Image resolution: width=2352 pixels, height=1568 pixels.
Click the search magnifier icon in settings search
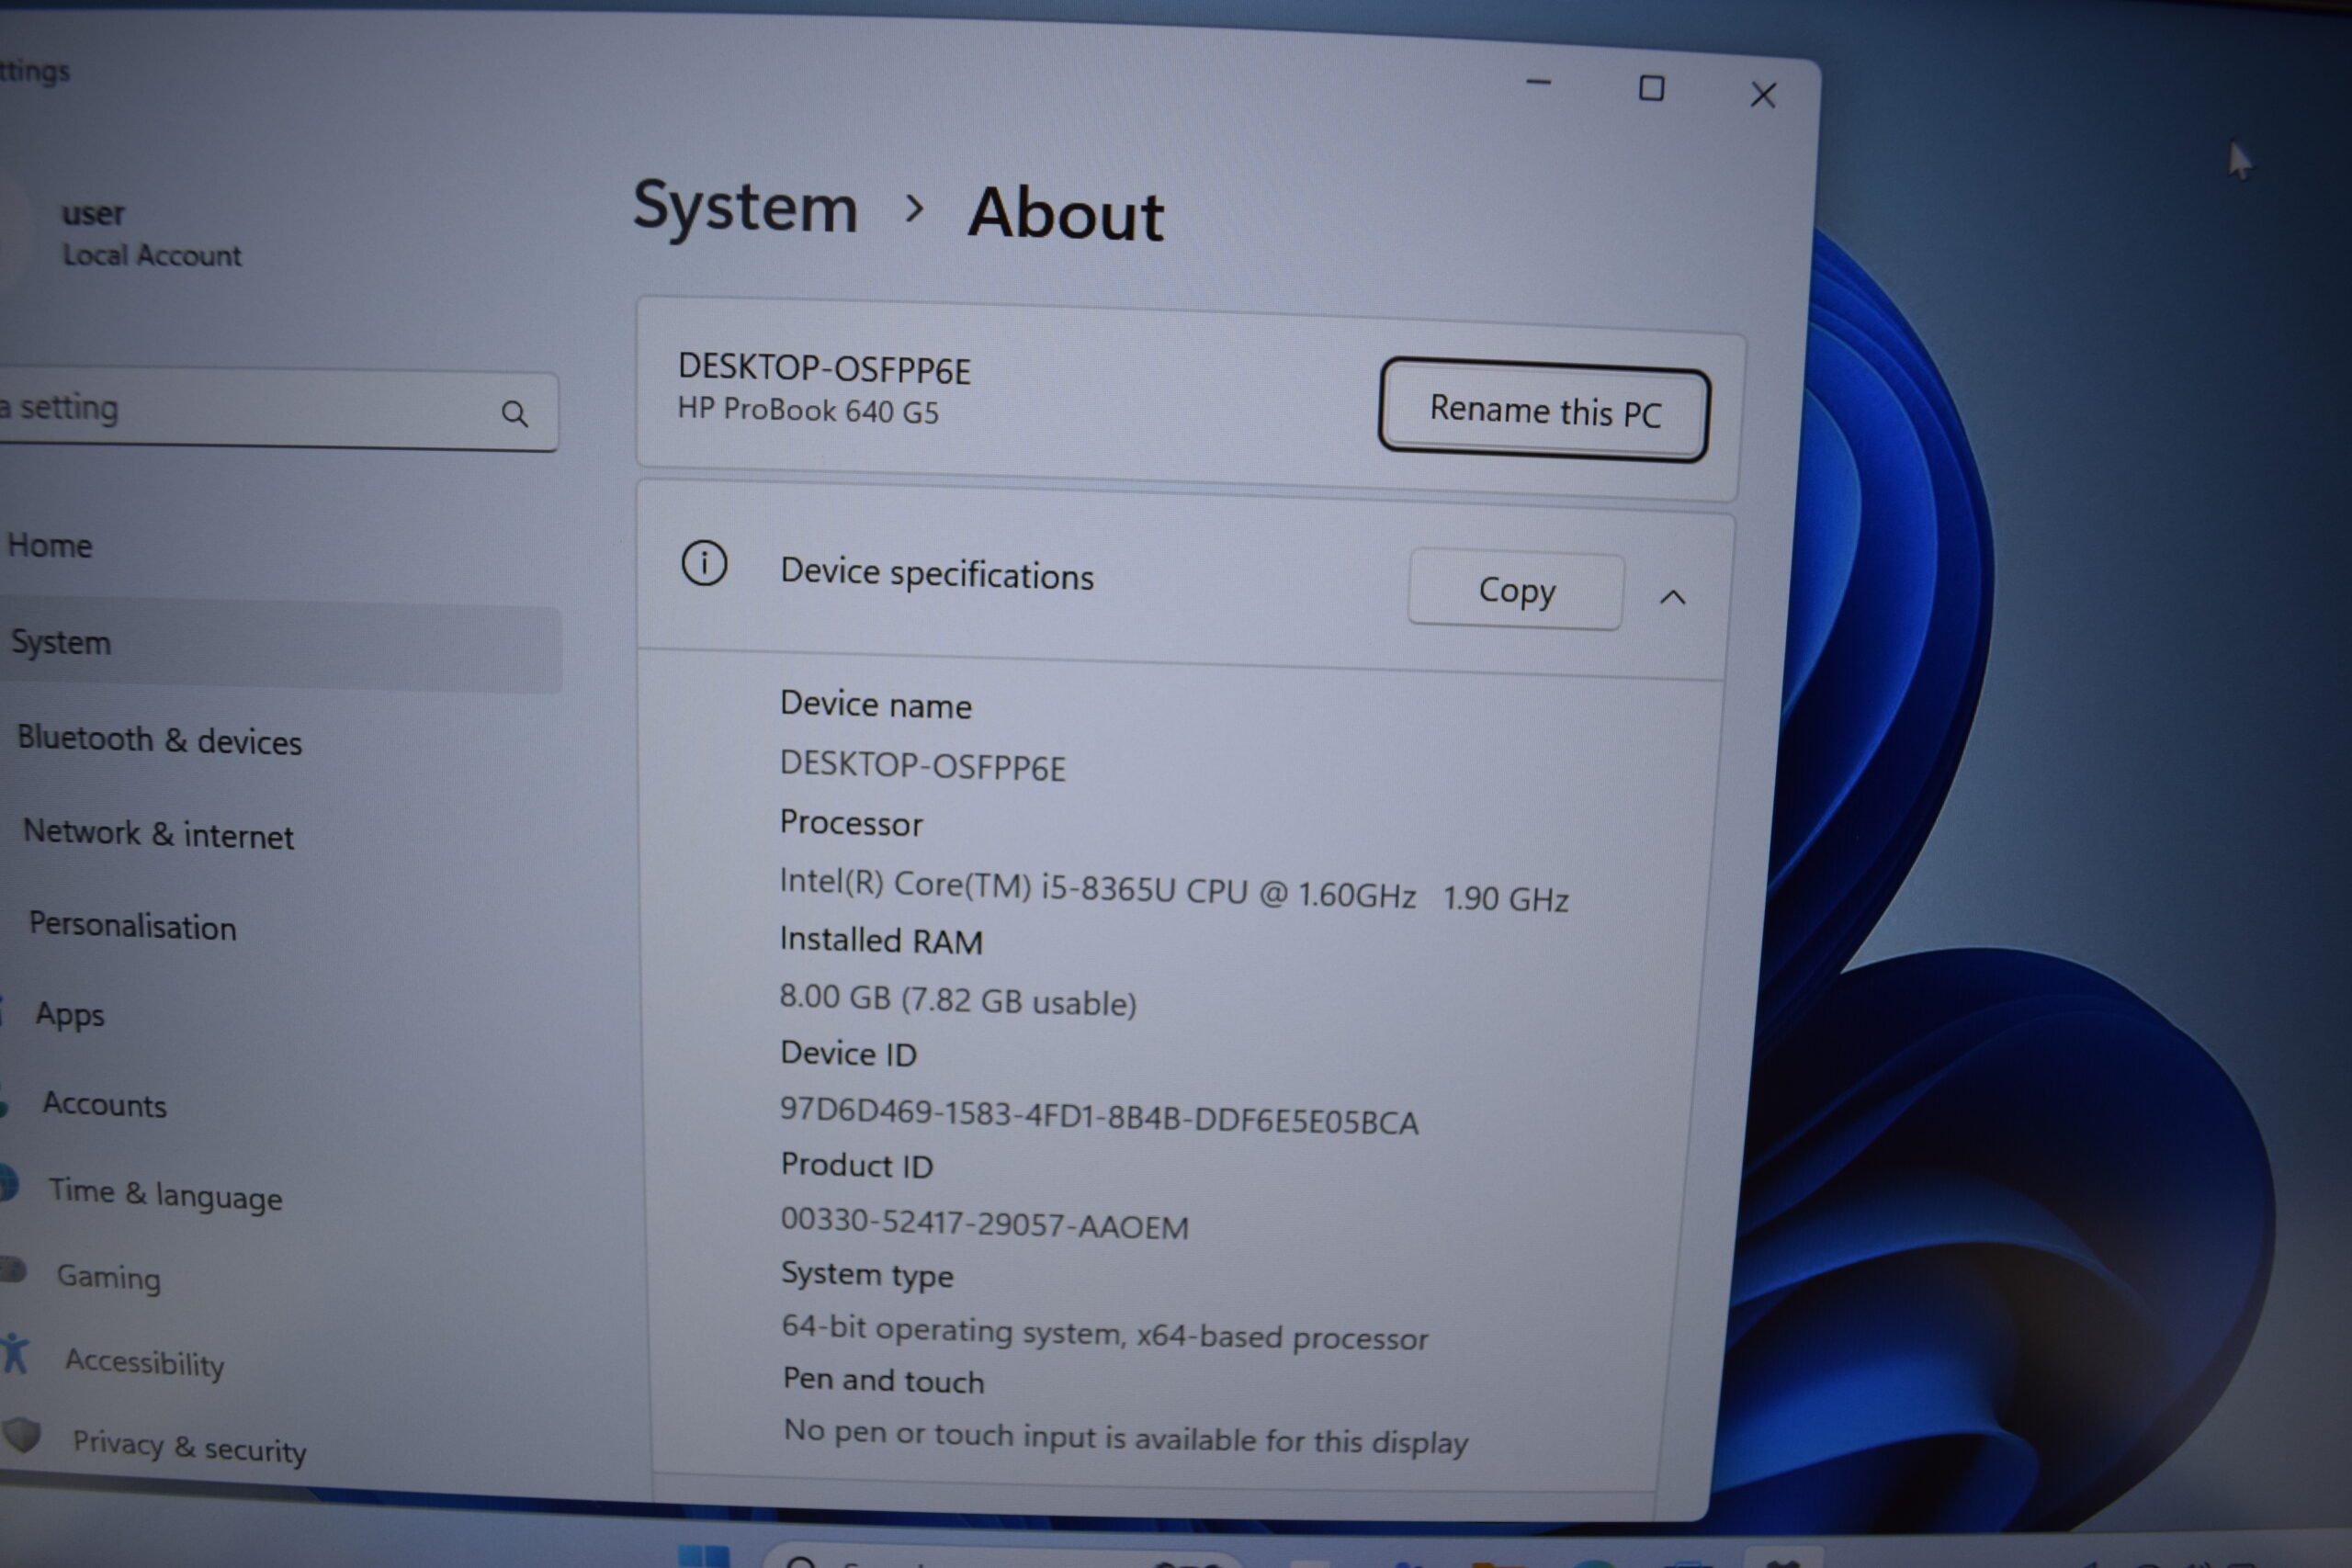[514, 413]
